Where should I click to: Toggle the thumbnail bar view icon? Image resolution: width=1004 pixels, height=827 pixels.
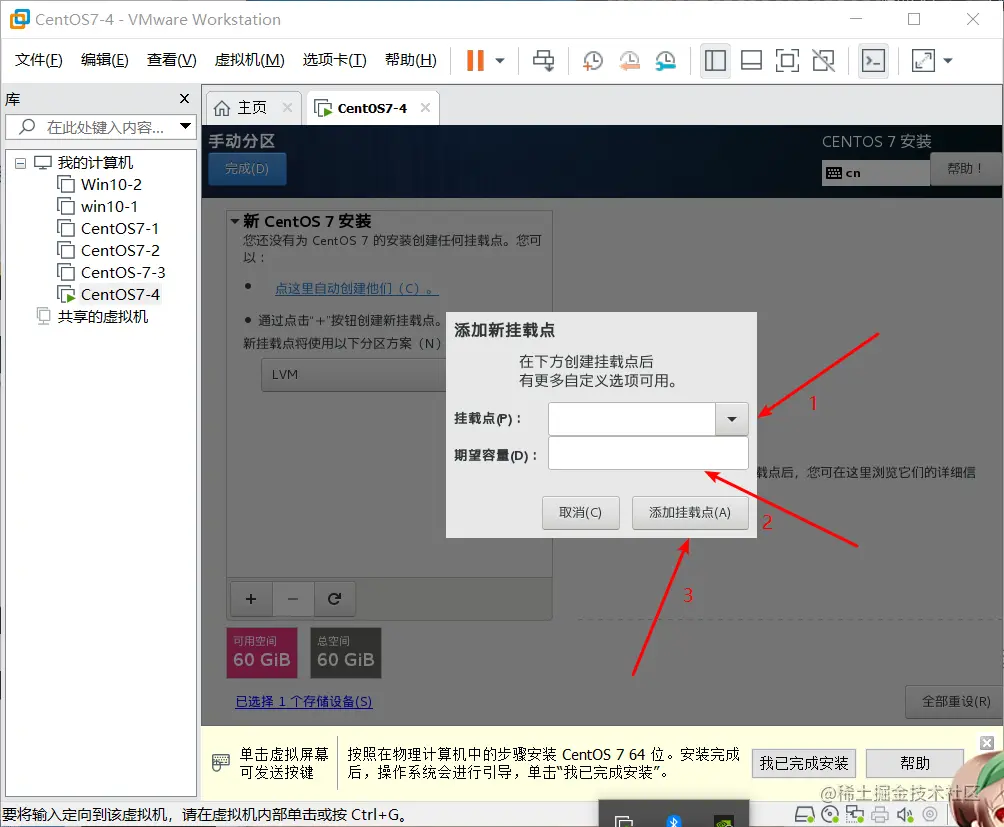pos(751,61)
